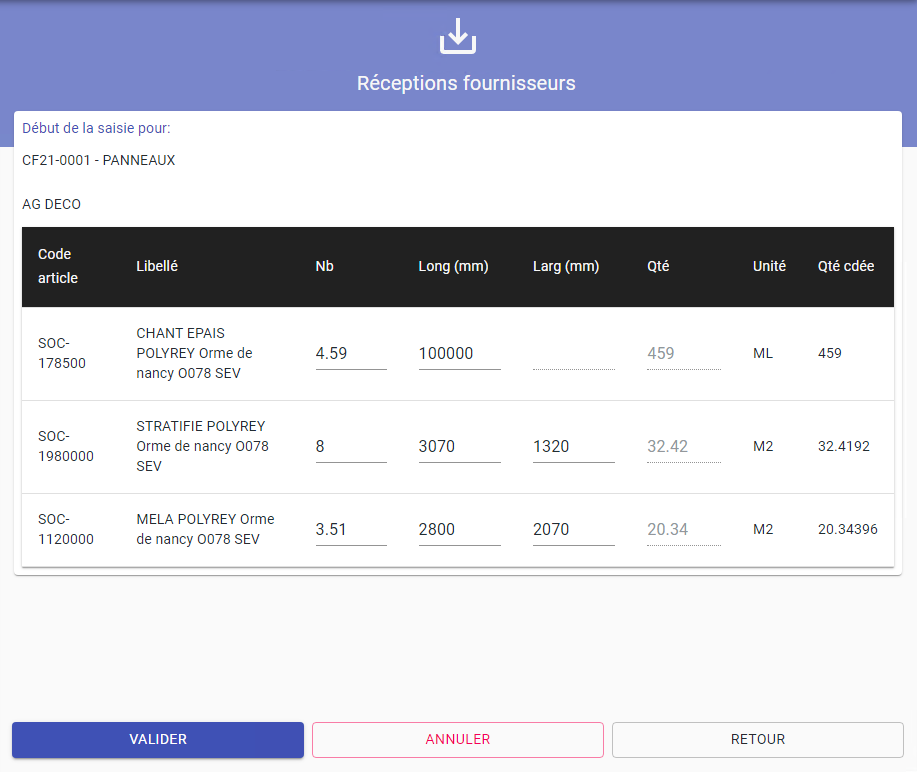Edit Nb field for CHANT EPAIS row

[x=350, y=354]
